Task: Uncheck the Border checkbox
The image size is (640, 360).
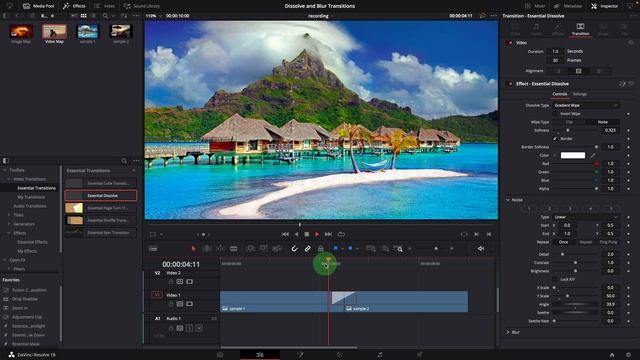Action: [x=555, y=139]
